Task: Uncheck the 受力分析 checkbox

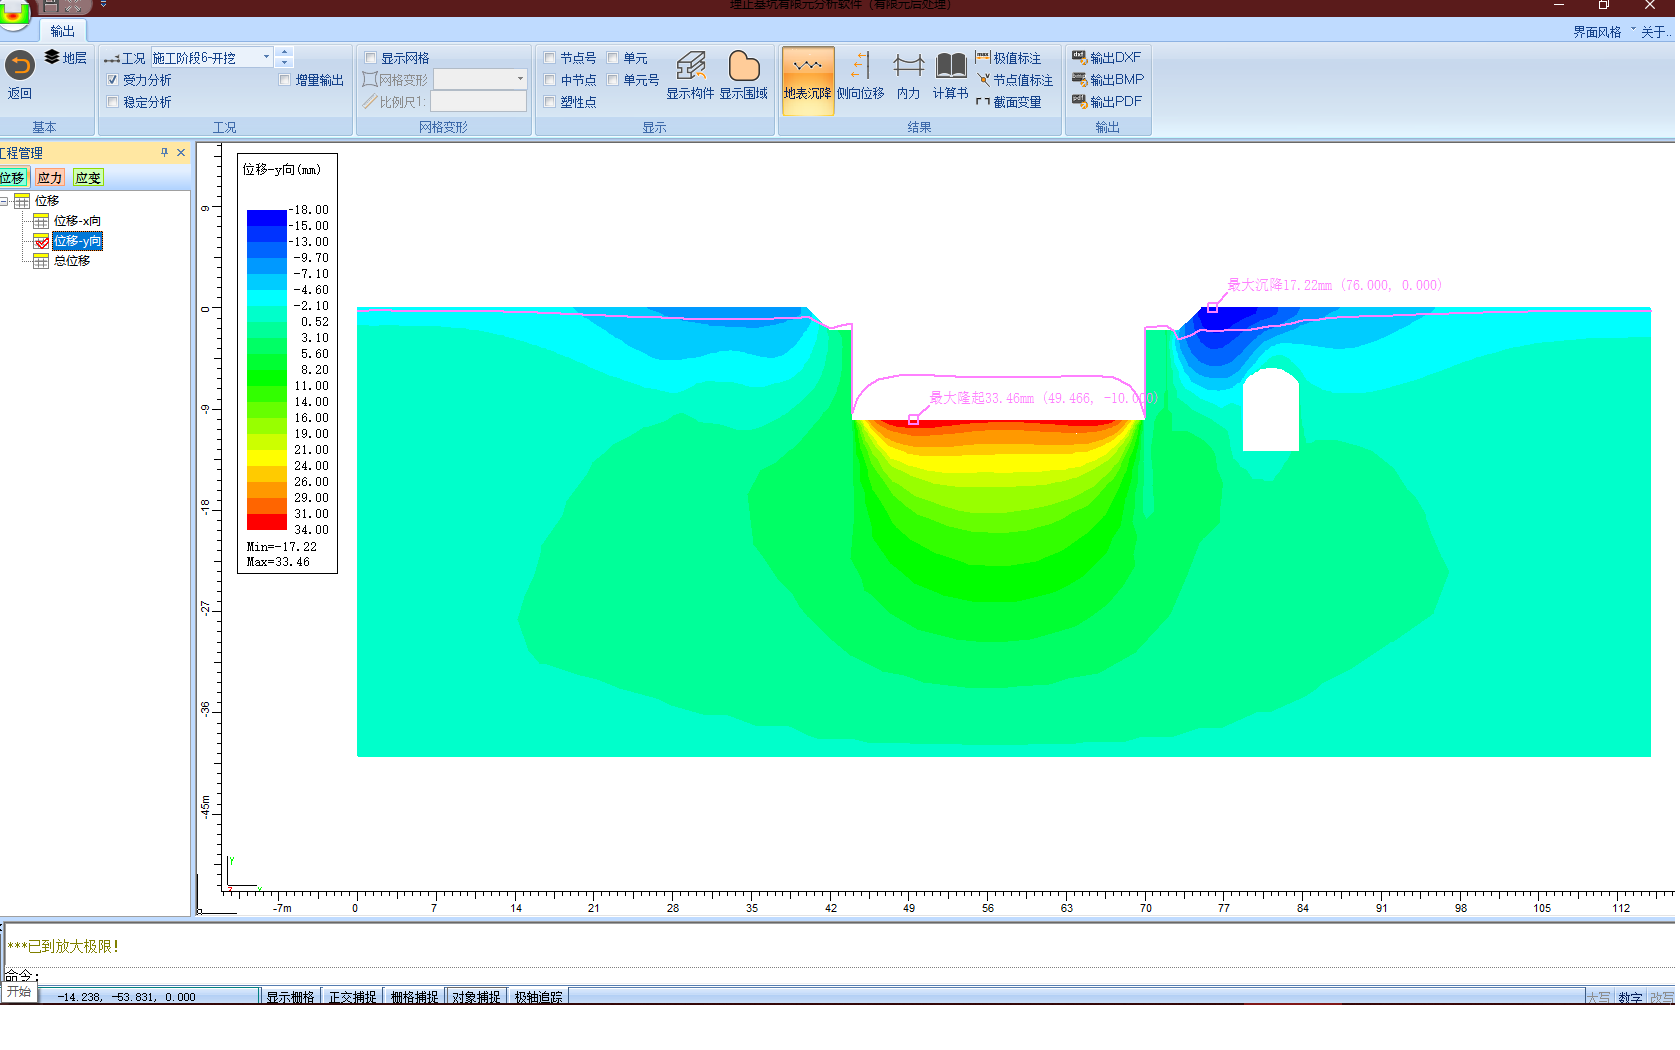Action: (113, 80)
